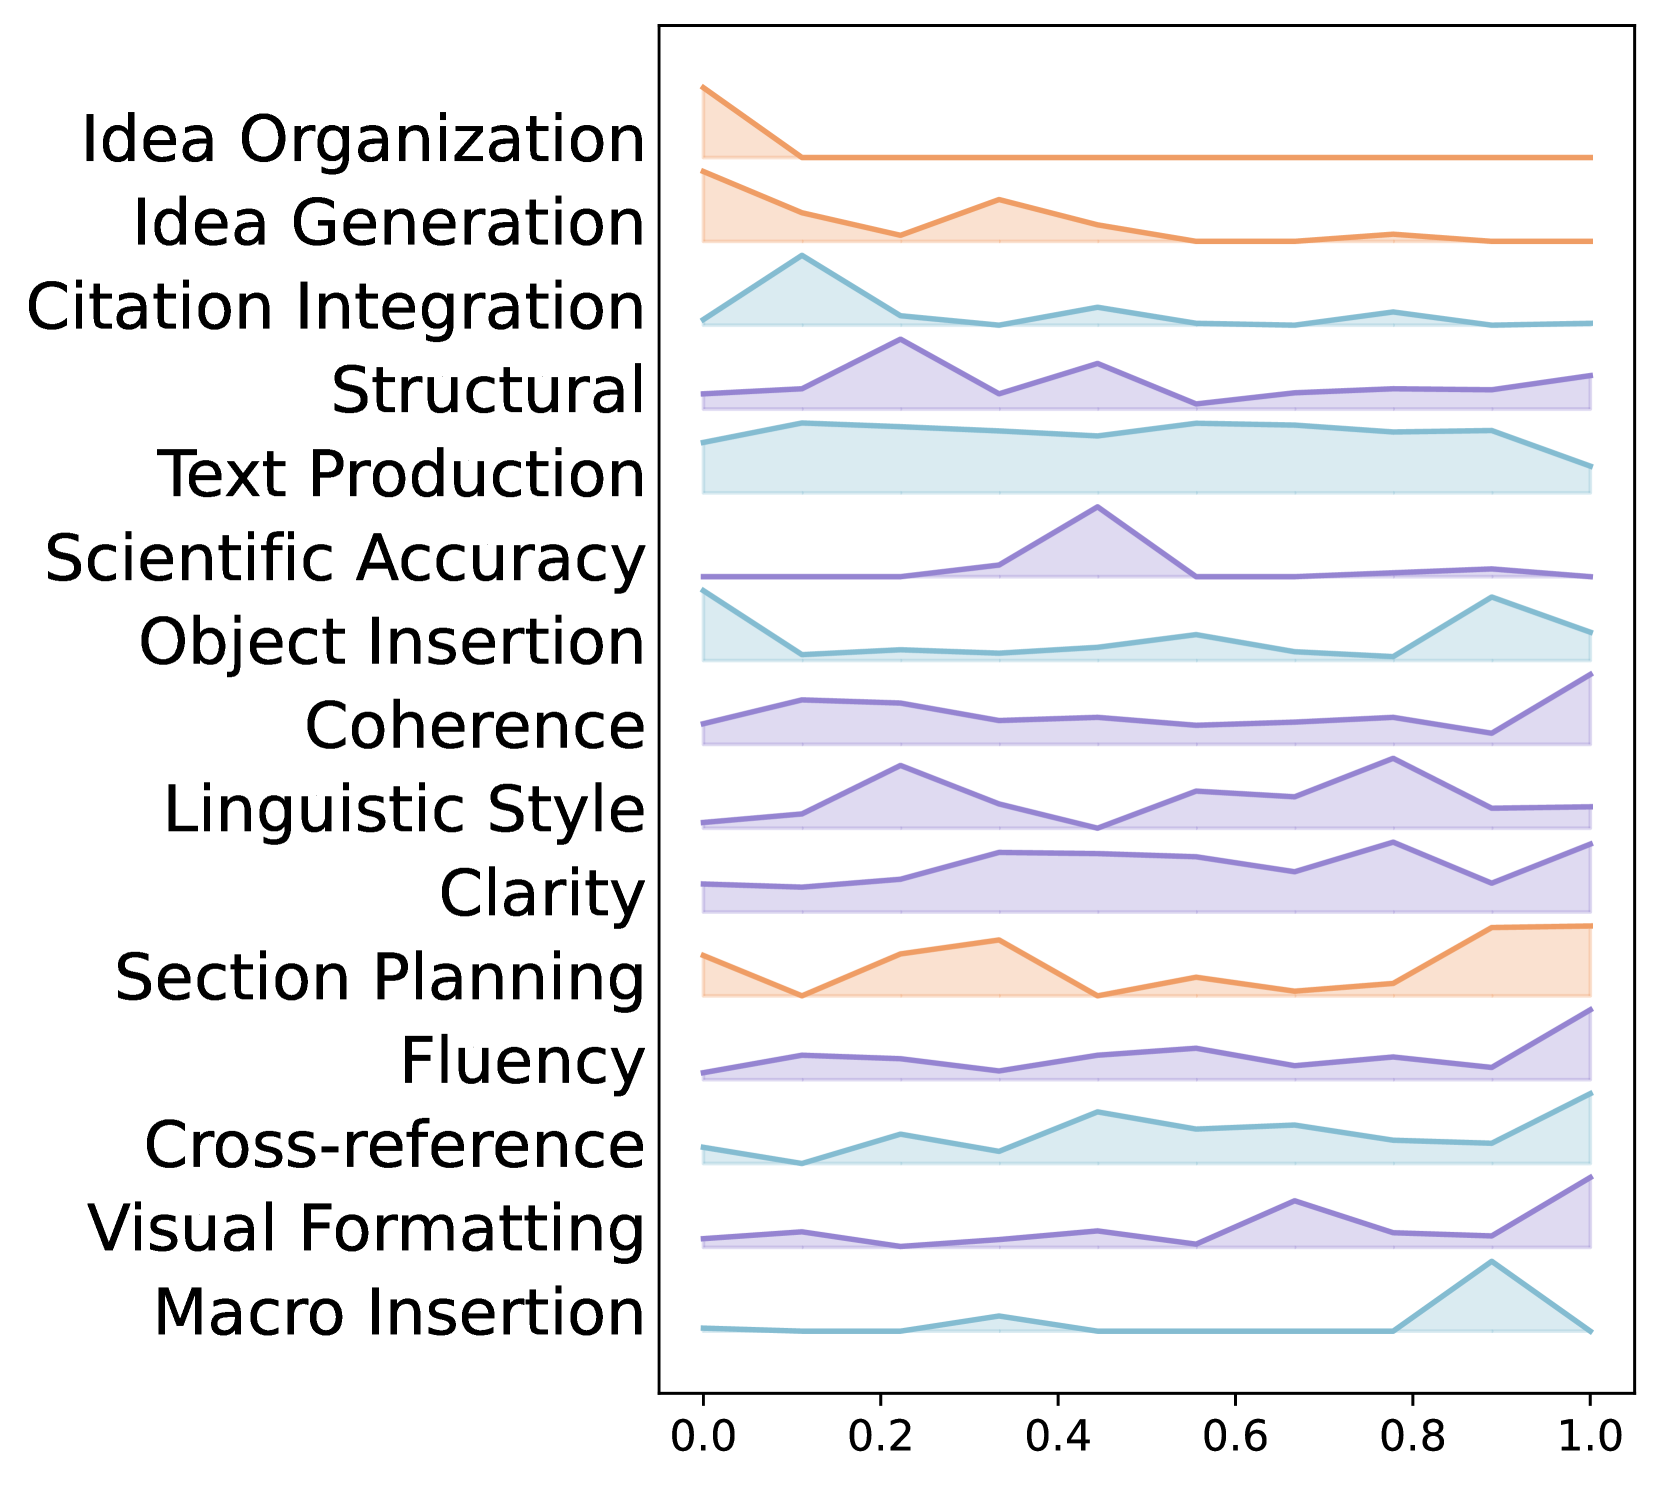
Task: Select the Visual Formatting label
Action: [x=366, y=1228]
